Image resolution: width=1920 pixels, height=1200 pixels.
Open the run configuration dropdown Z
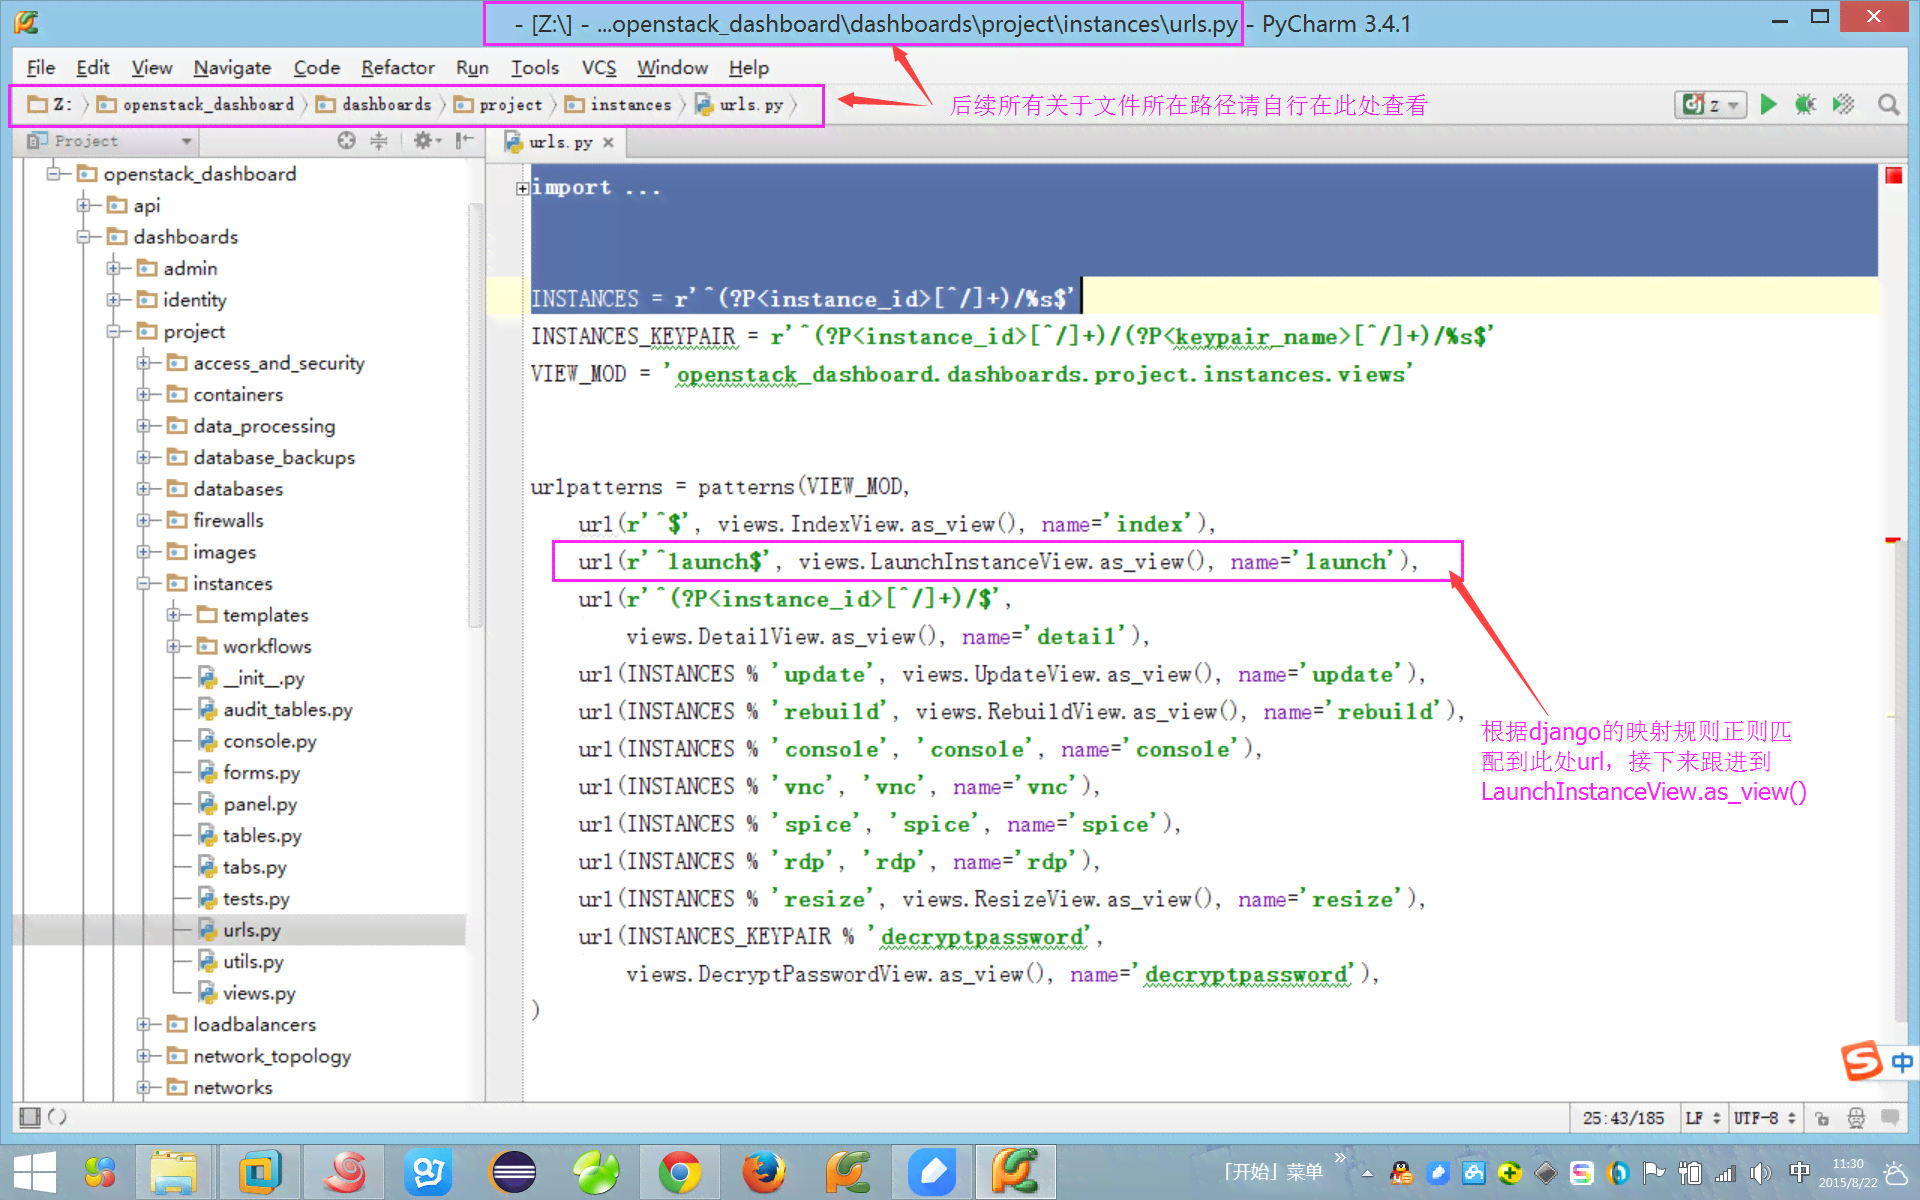(1711, 104)
